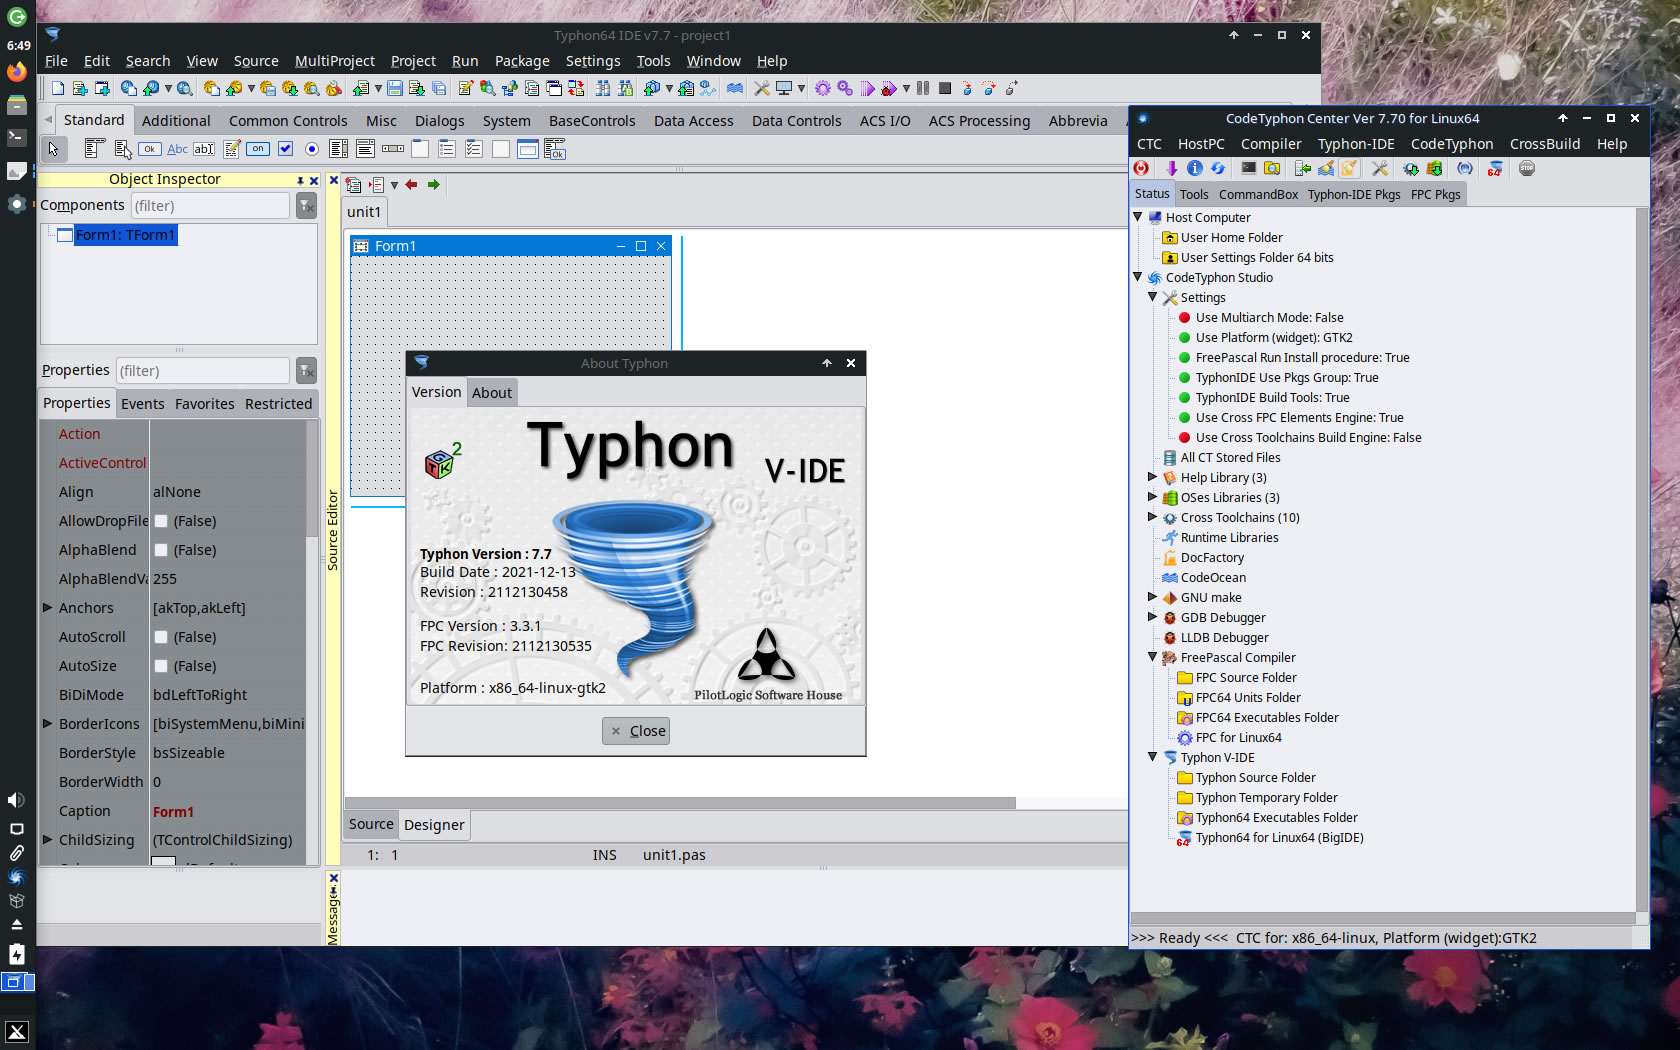The height and width of the screenshot is (1050, 1680).
Task: Open the terminal icon in CodeTyphon Center
Action: point(1249,168)
